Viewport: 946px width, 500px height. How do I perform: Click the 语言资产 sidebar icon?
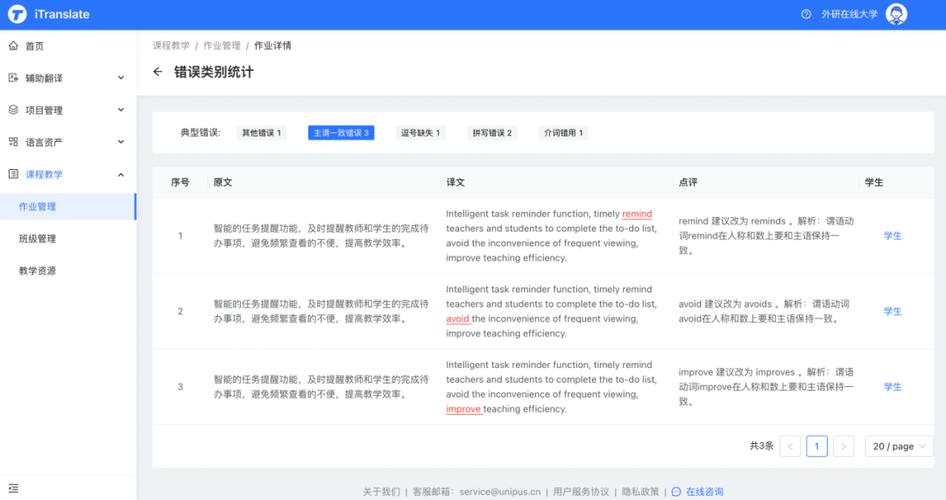[x=13, y=142]
